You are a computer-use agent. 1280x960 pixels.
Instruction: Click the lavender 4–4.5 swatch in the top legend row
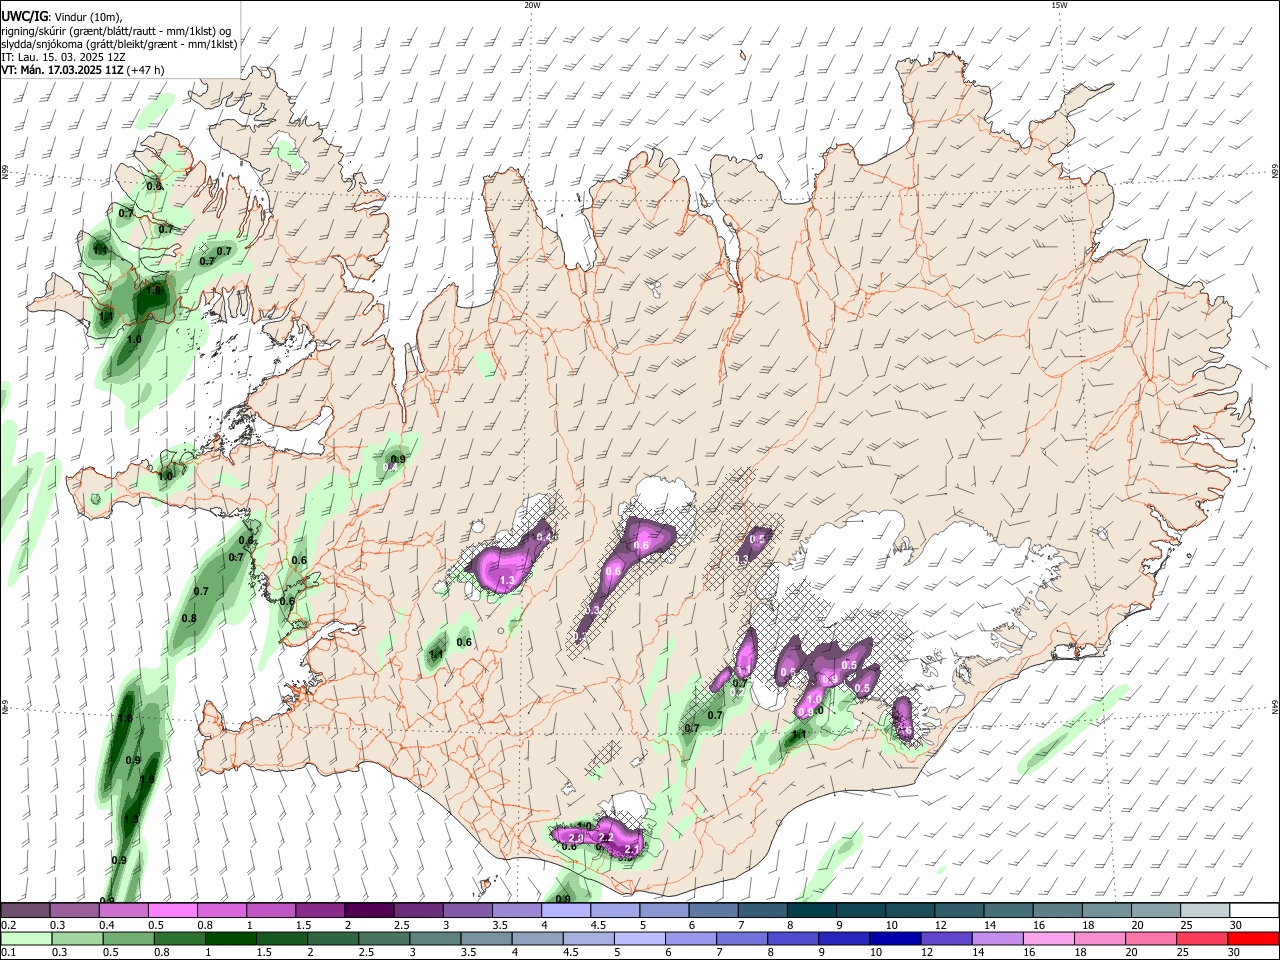pos(565,911)
